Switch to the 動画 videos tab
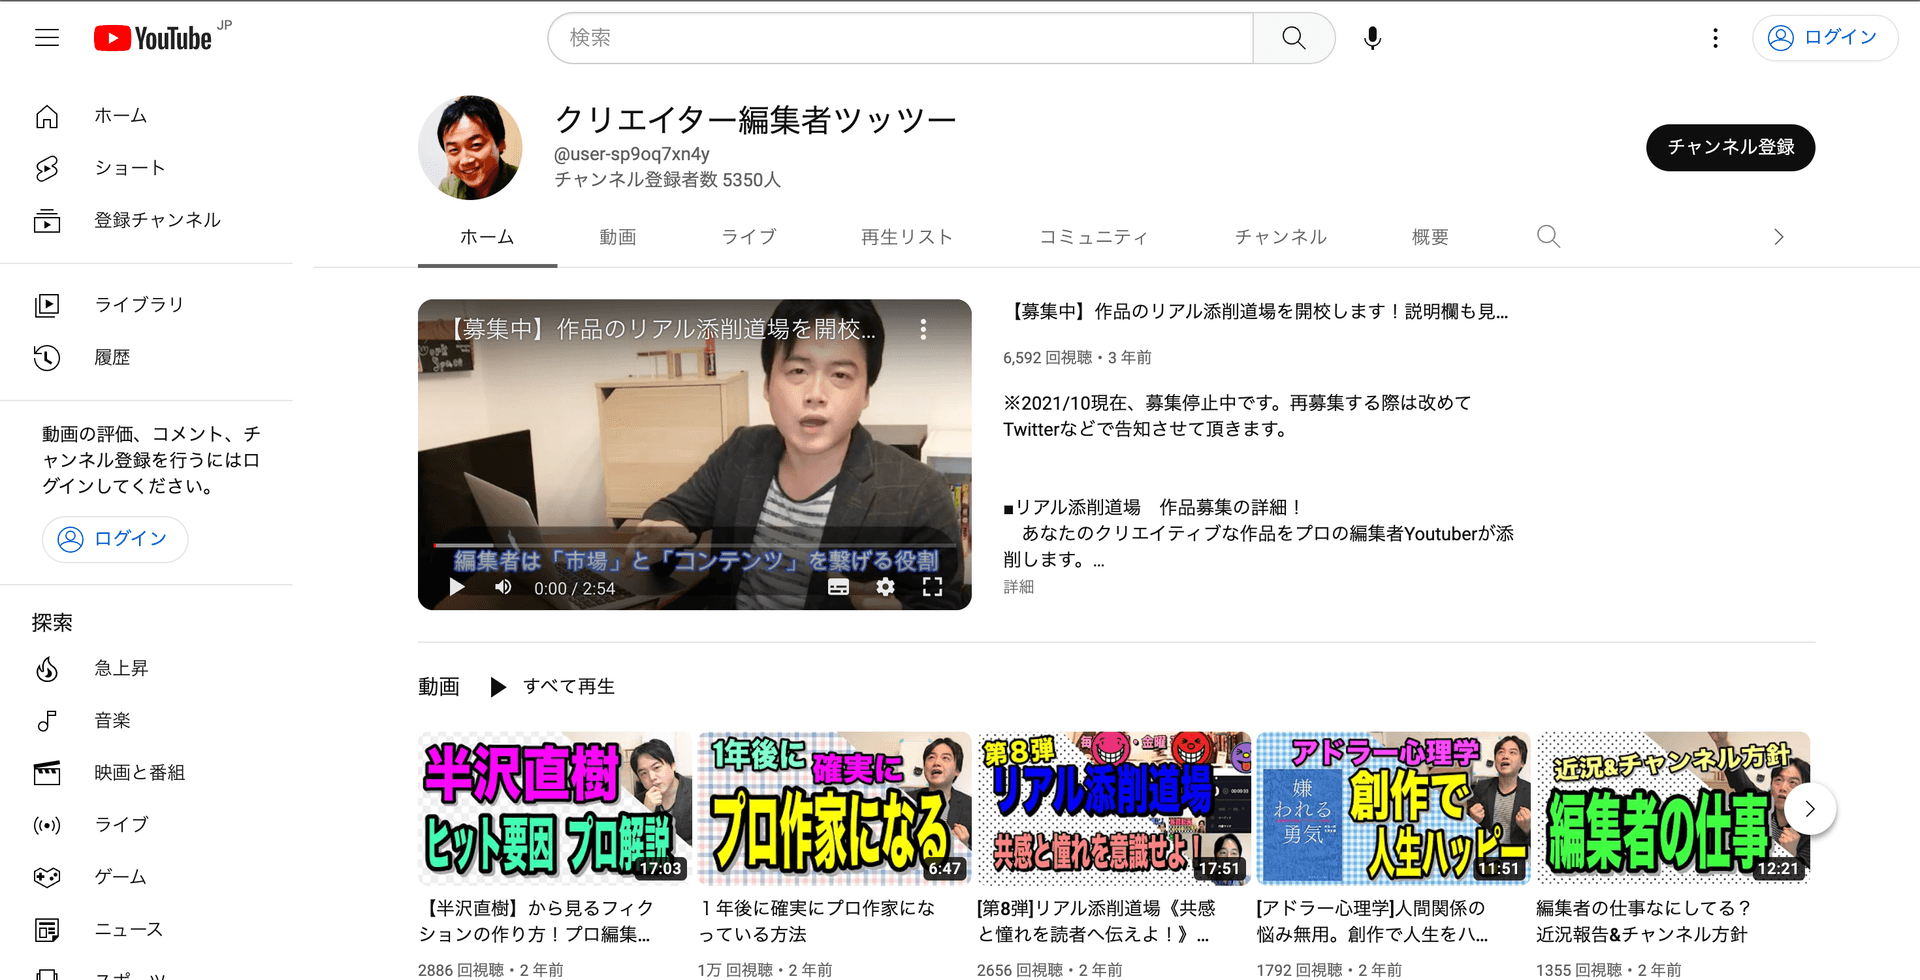Viewport: 1920px width, 980px height. coord(617,236)
